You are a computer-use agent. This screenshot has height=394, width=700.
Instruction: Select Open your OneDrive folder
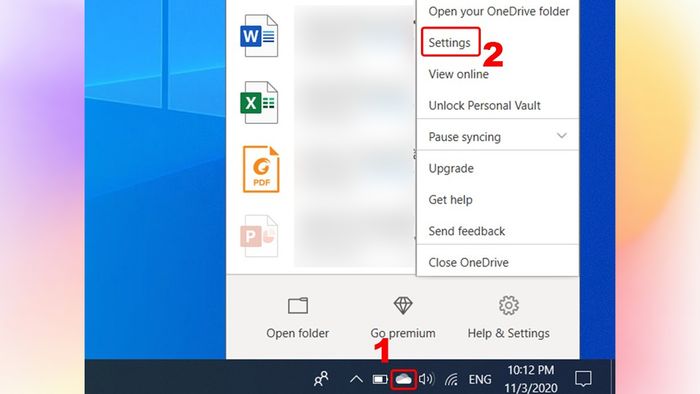click(498, 11)
